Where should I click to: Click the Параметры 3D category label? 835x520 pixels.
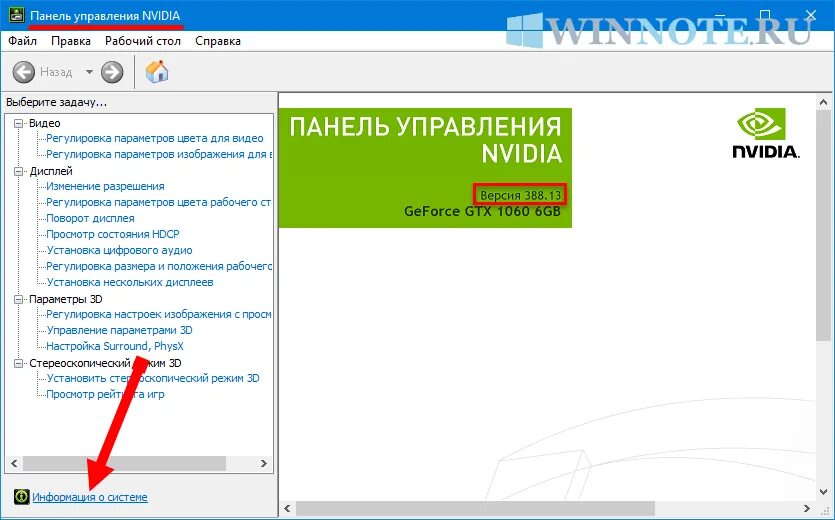click(x=66, y=299)
